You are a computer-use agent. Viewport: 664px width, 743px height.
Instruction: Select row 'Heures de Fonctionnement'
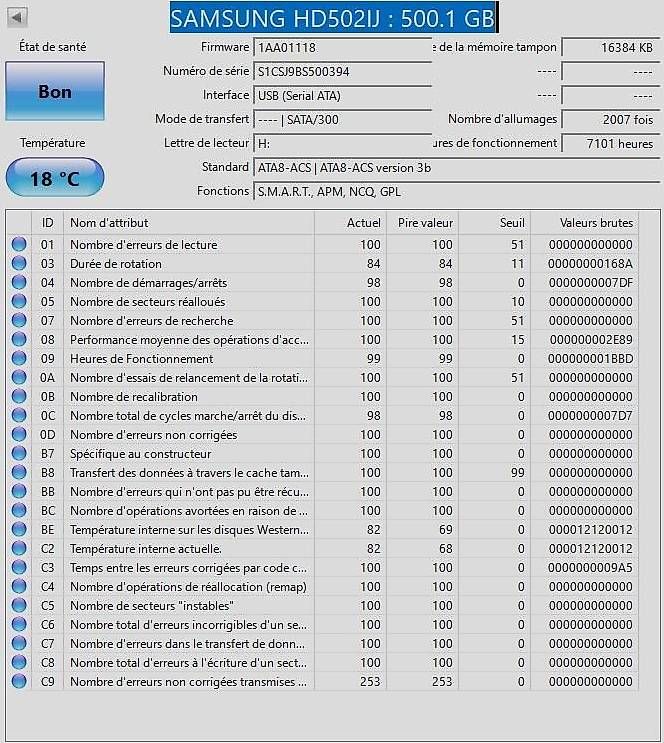pos(323,358)
